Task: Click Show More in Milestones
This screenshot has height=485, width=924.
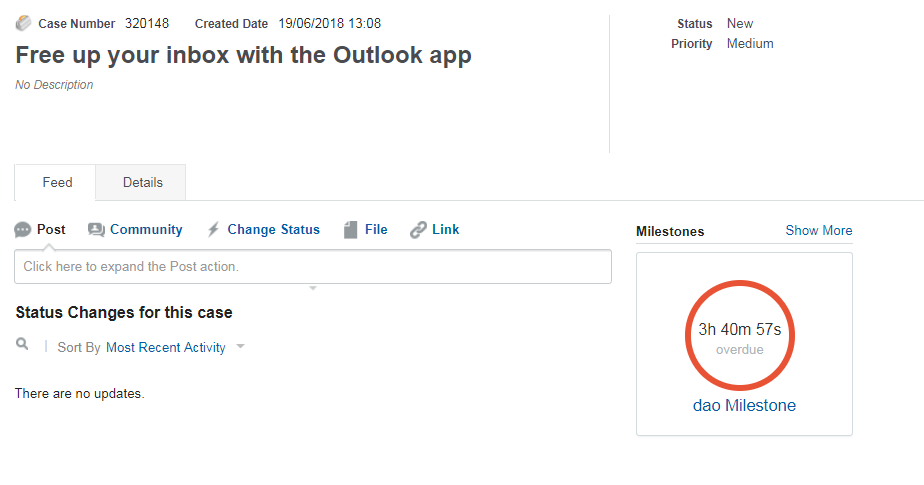Action: tap(818, 231)
